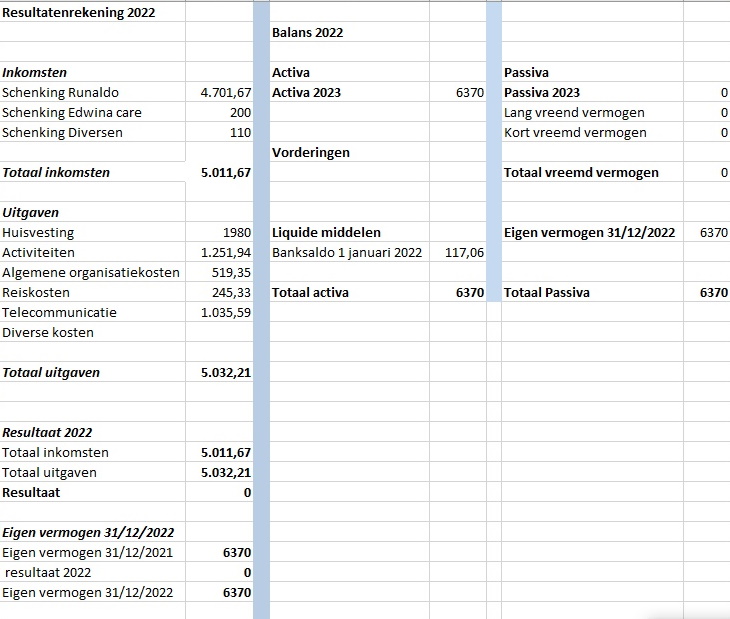Click the 4.701,67 amount cell
Viewport: 730px width, 619px height.
(225, 92)
